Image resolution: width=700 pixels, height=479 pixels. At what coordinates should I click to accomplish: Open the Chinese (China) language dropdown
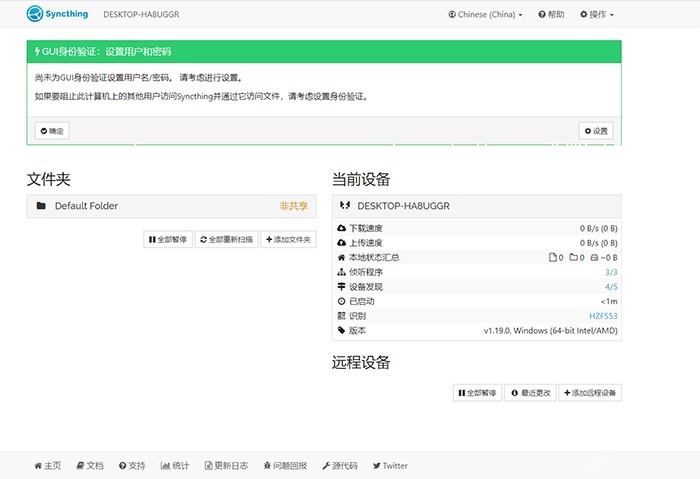[x=485, y=14]
